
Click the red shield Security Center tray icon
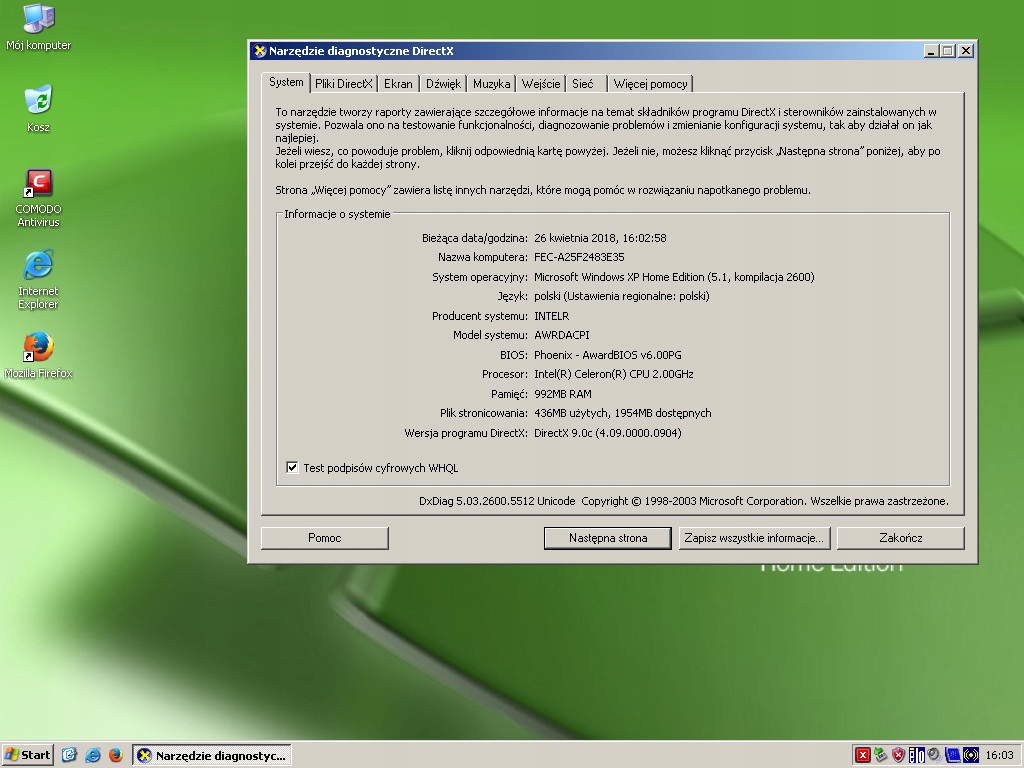click(899, 755)
